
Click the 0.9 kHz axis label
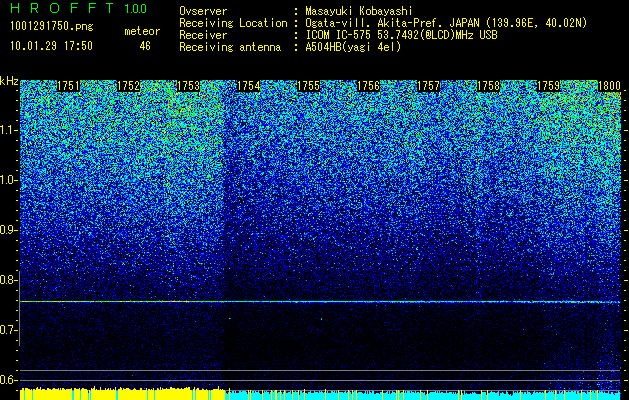(8, 230)
